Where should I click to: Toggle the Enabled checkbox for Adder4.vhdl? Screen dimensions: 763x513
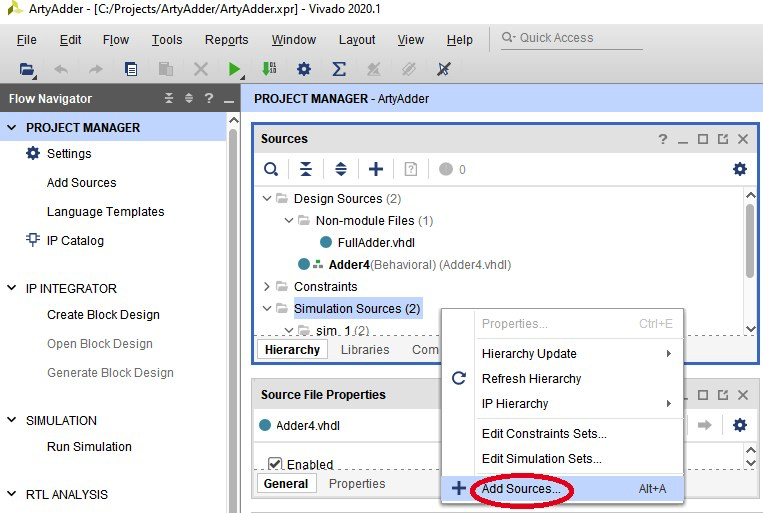(x=275, y=464)
